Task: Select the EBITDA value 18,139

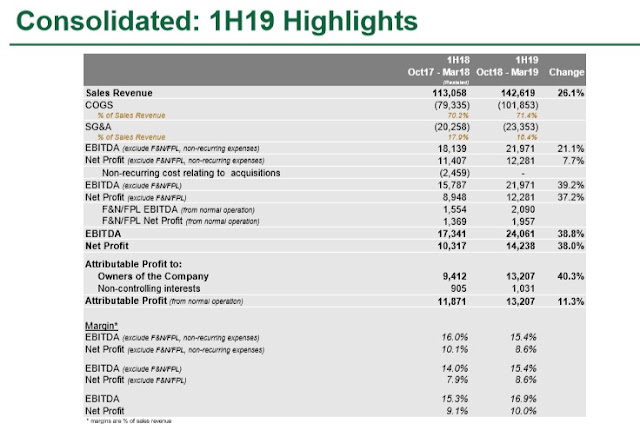Action: [452, 149]
